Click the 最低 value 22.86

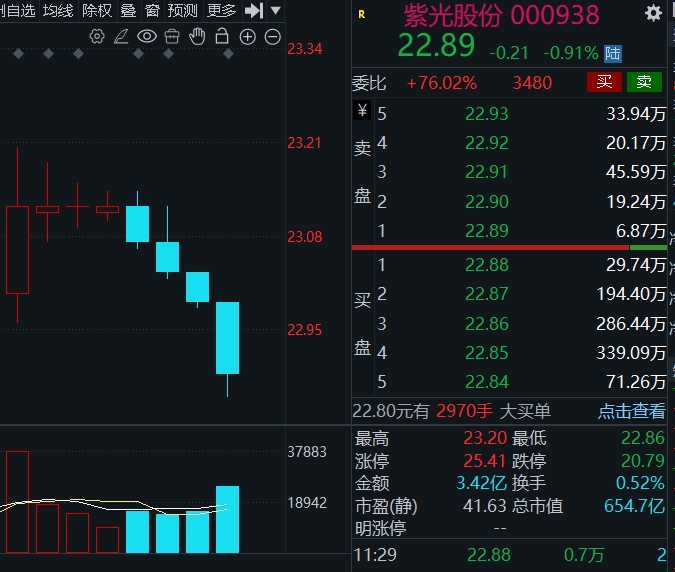point(643,438)
